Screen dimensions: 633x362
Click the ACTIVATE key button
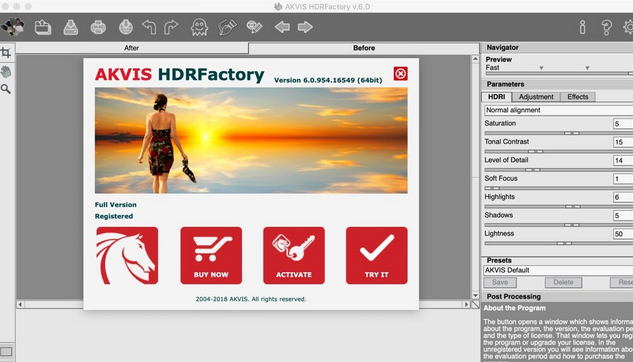(x=294, y=255)
